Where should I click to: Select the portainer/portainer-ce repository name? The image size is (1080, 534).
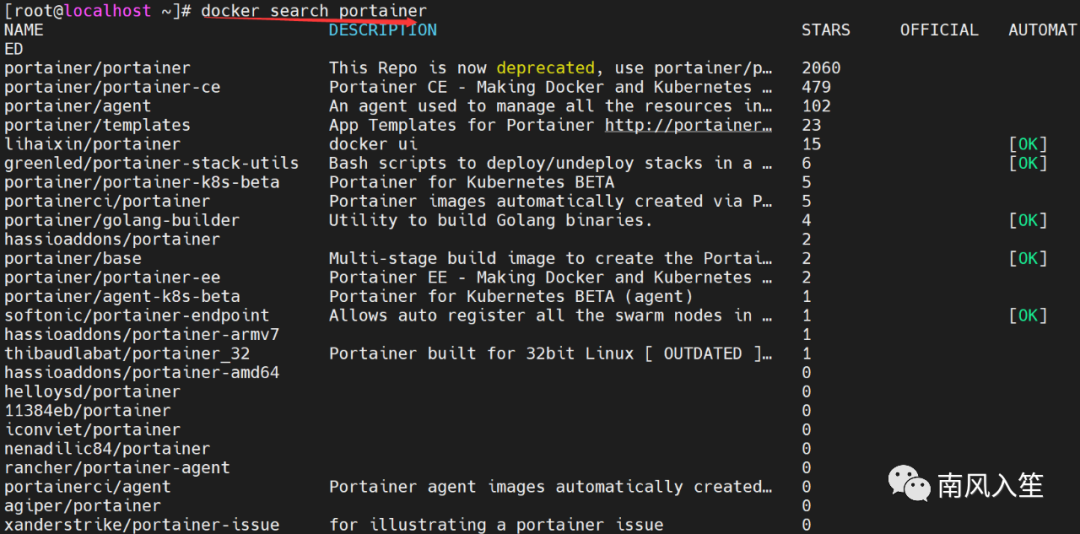(x=112, y=88)
